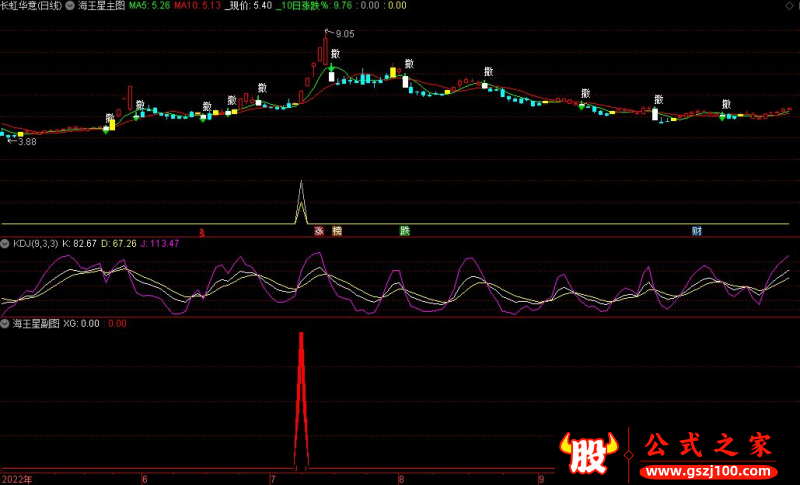Viewport: 800px width, 485px height.
Task: Expand the dropdown arrow beside 海王星主图
Action: click(70, 6)
